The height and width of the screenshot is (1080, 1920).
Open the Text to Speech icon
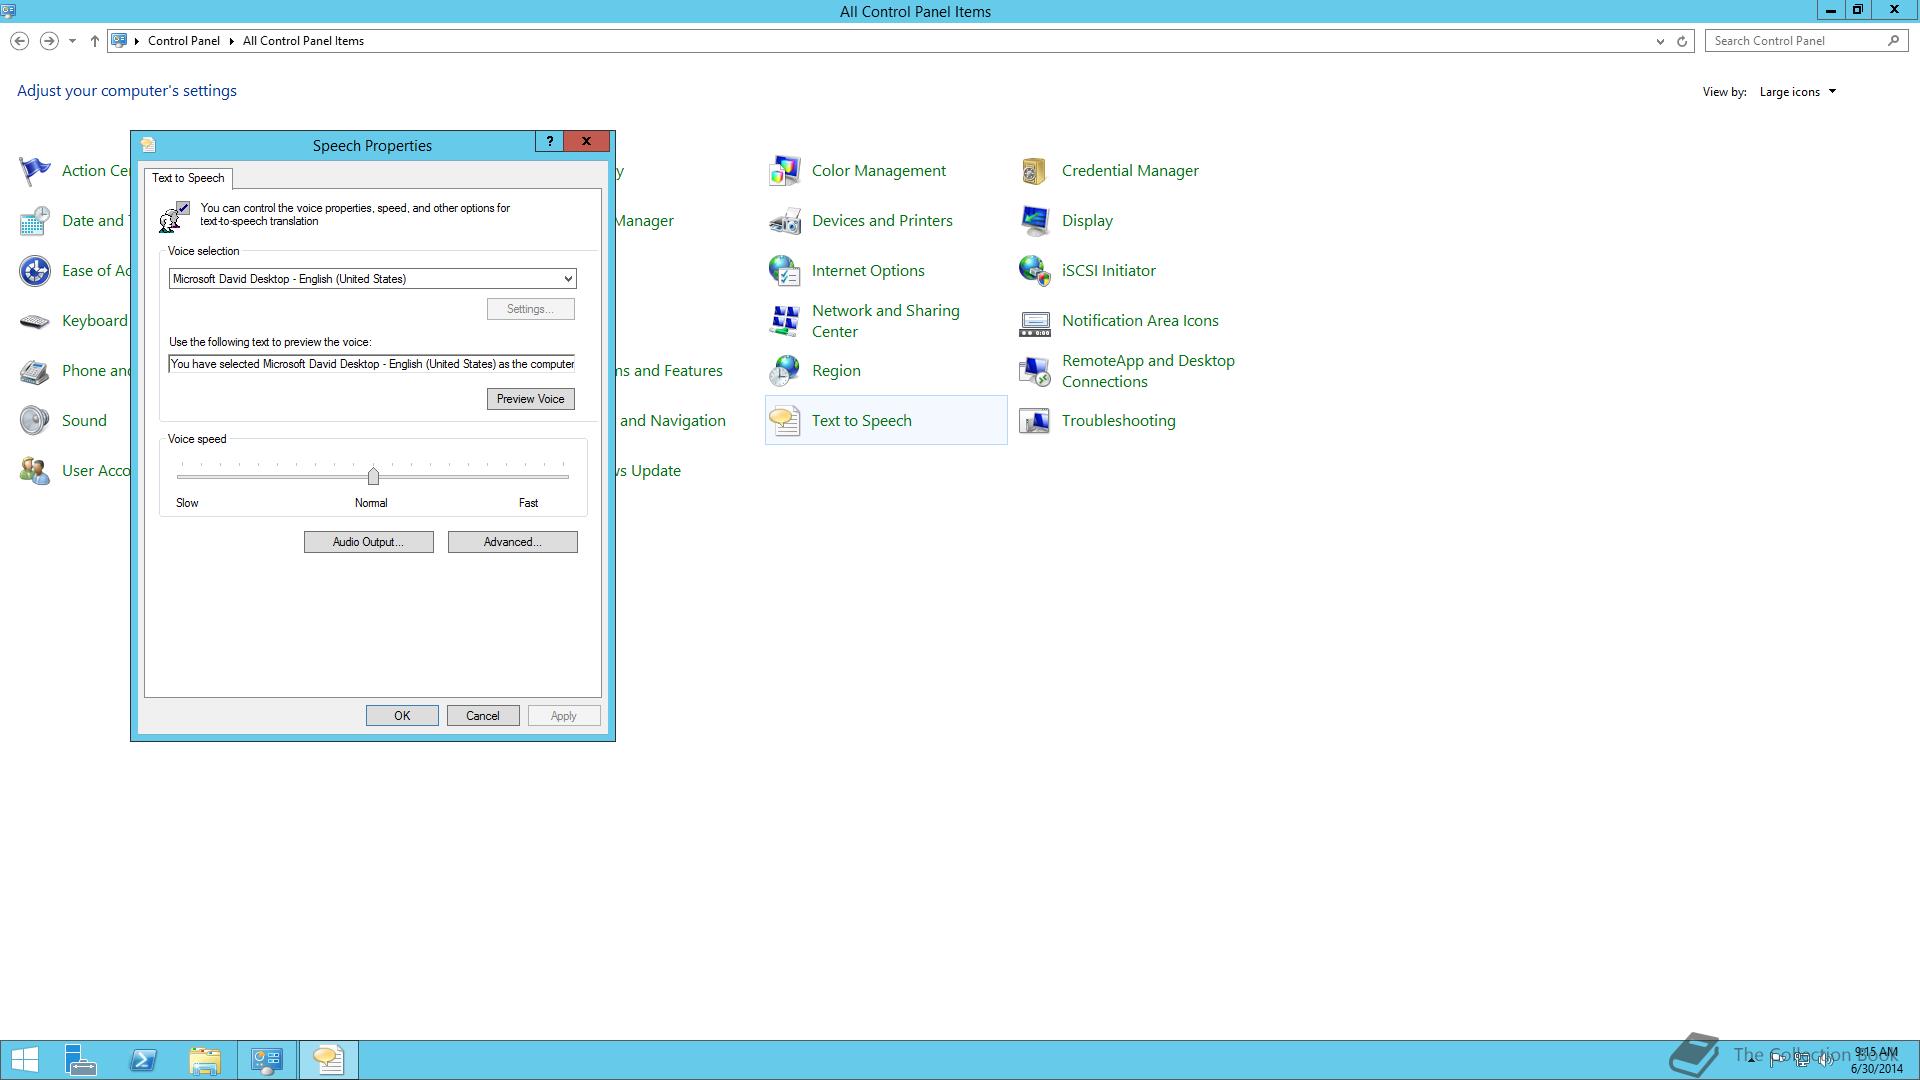point(785,421)
